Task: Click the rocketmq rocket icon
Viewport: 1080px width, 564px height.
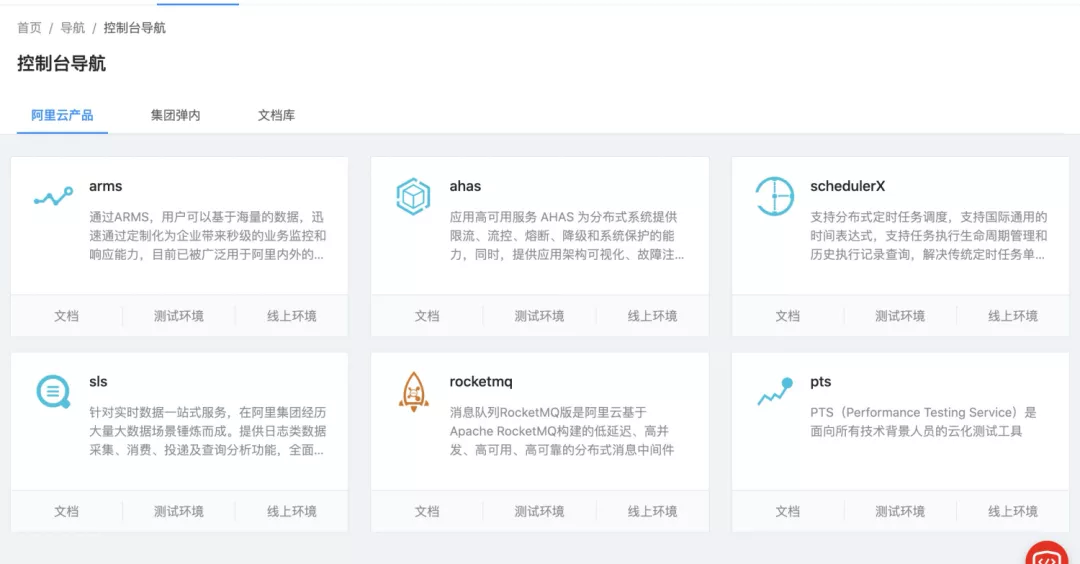Action: [413, 392]
